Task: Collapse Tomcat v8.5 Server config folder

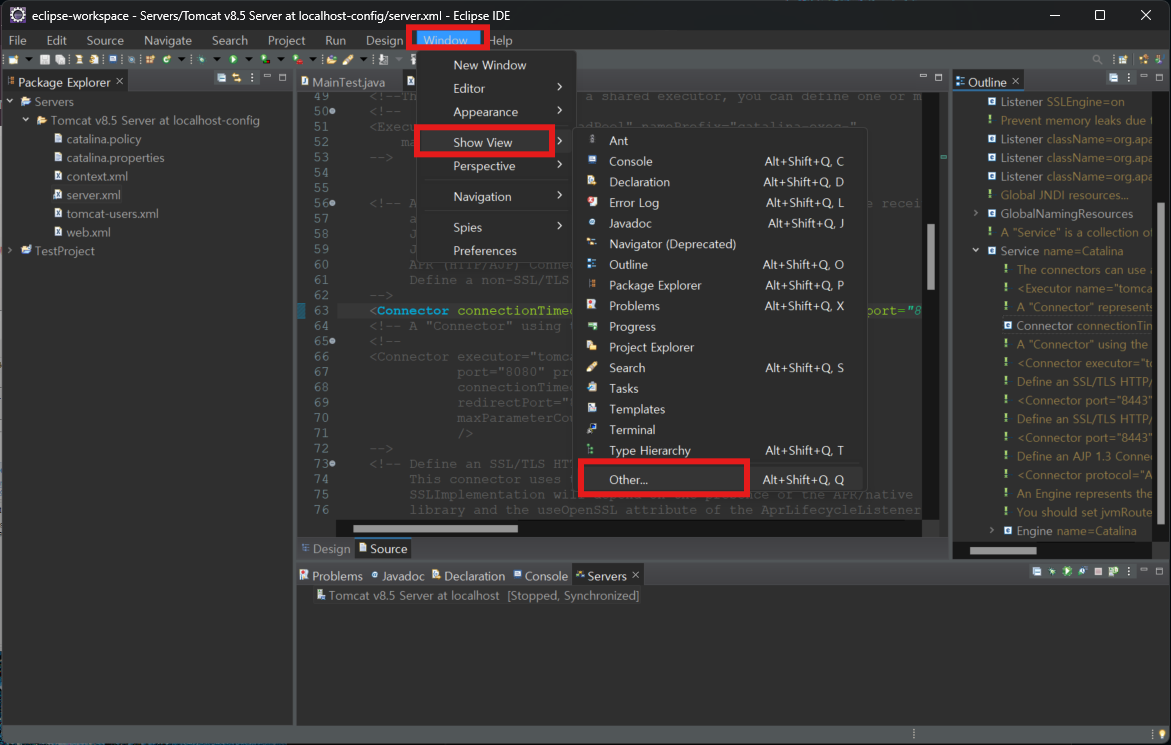Action: click(25, 119)
